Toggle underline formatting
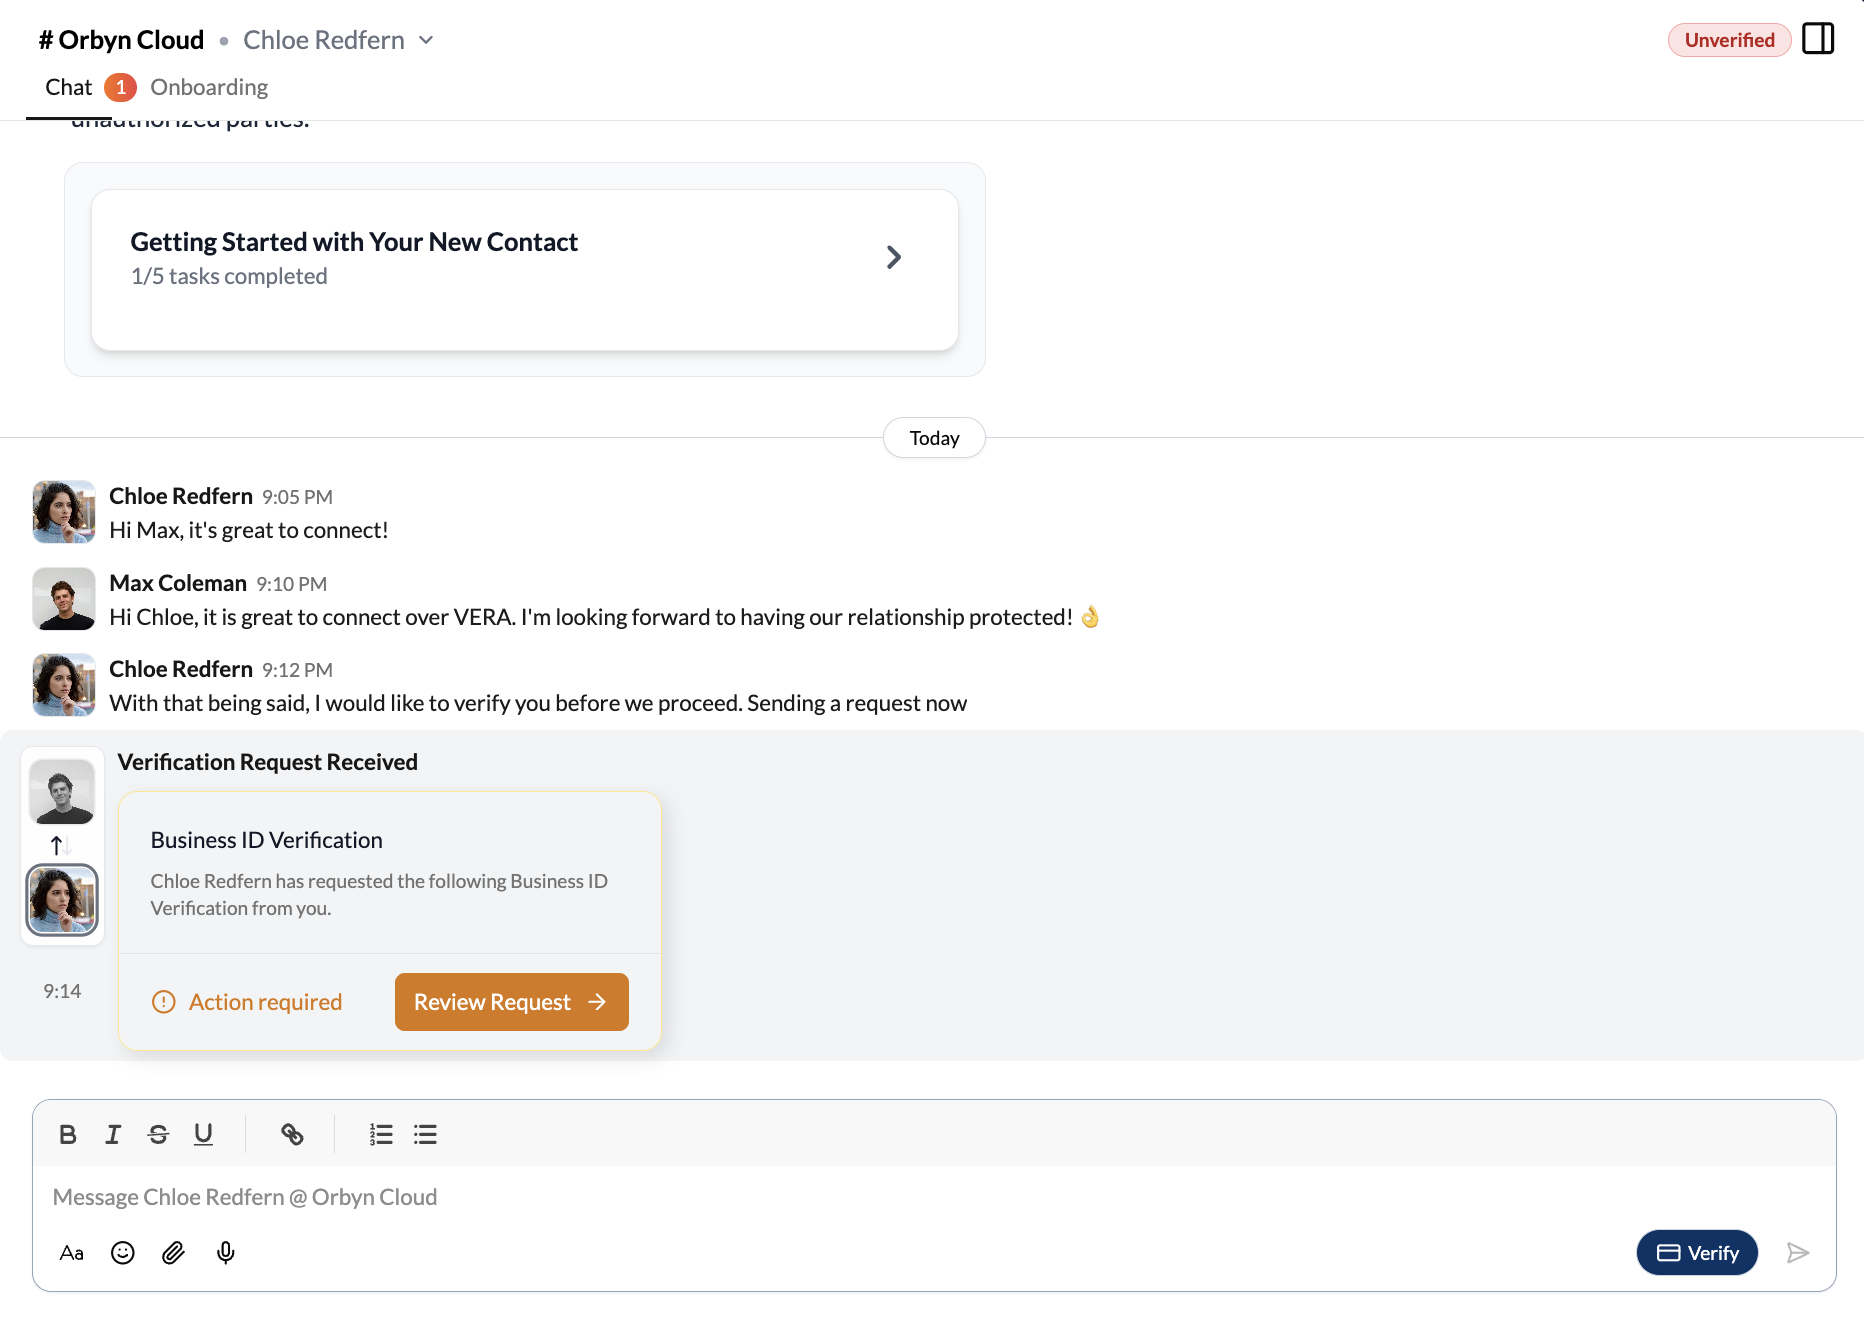 tap(203, 1134)
